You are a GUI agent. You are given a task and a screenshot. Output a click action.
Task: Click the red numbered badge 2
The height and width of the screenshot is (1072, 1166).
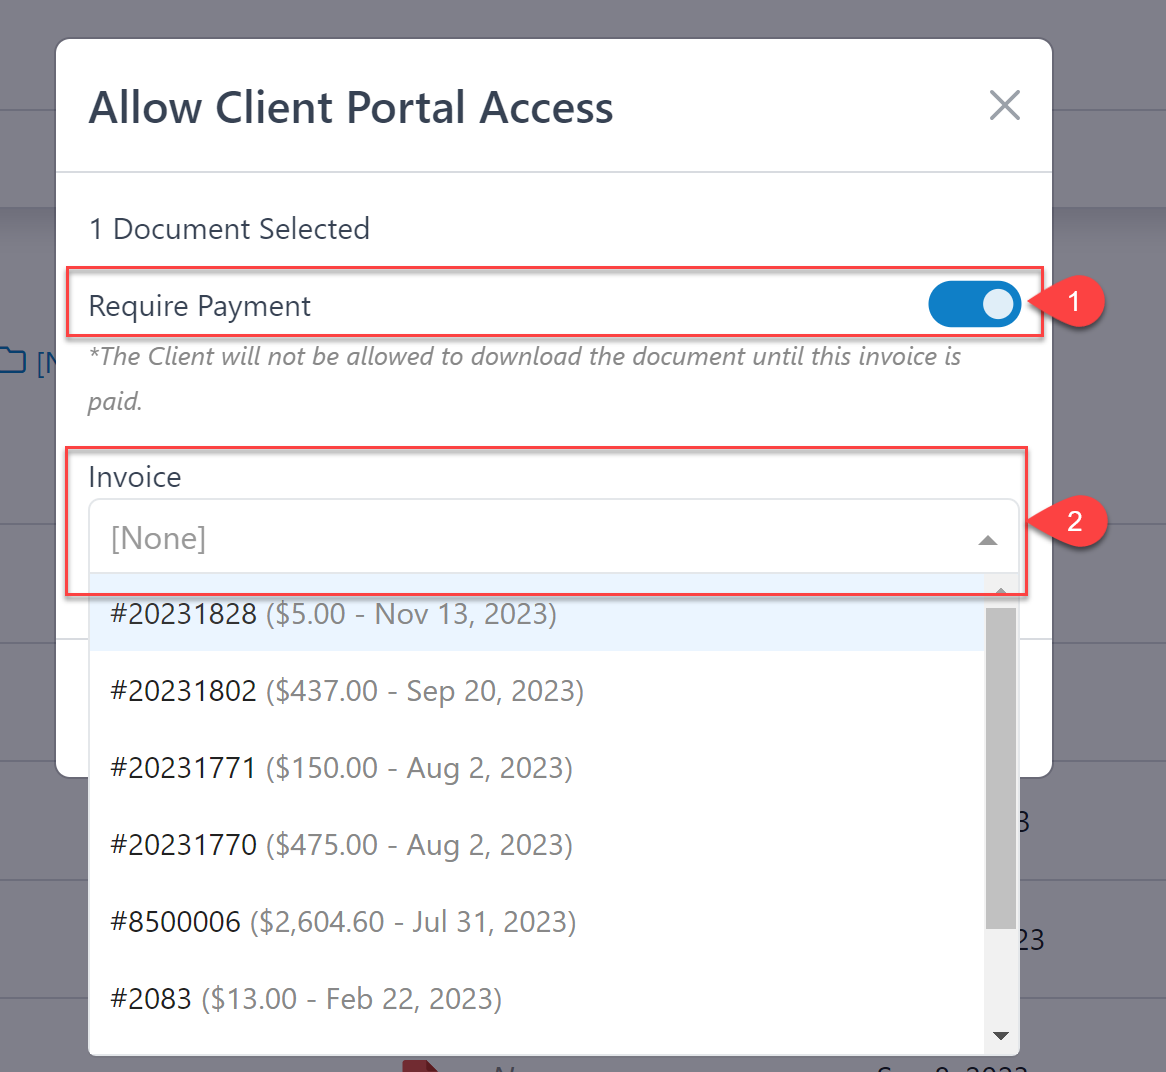click(x=1074, y=522)
